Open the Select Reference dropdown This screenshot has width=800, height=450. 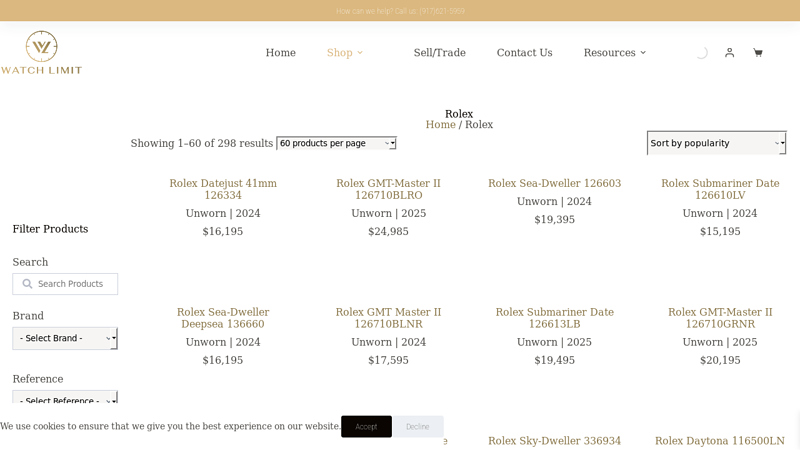coord(65,399)
